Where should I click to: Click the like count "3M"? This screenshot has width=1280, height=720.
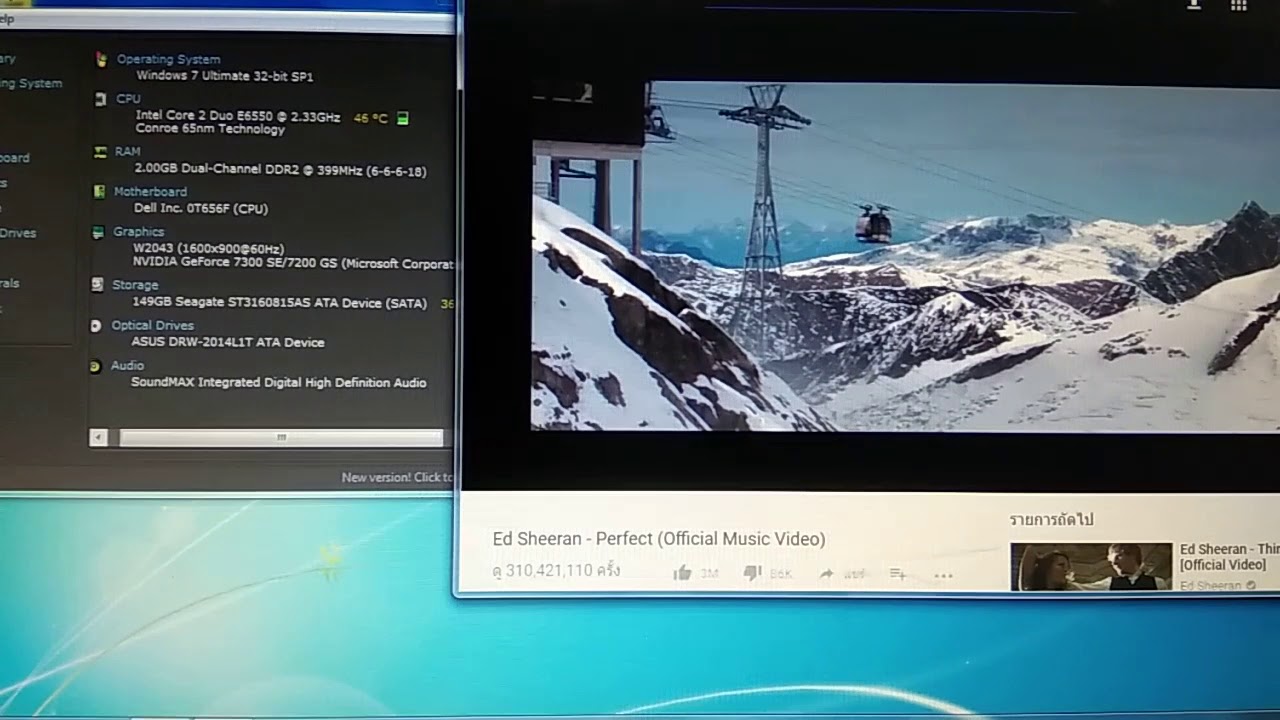(709, 574)
